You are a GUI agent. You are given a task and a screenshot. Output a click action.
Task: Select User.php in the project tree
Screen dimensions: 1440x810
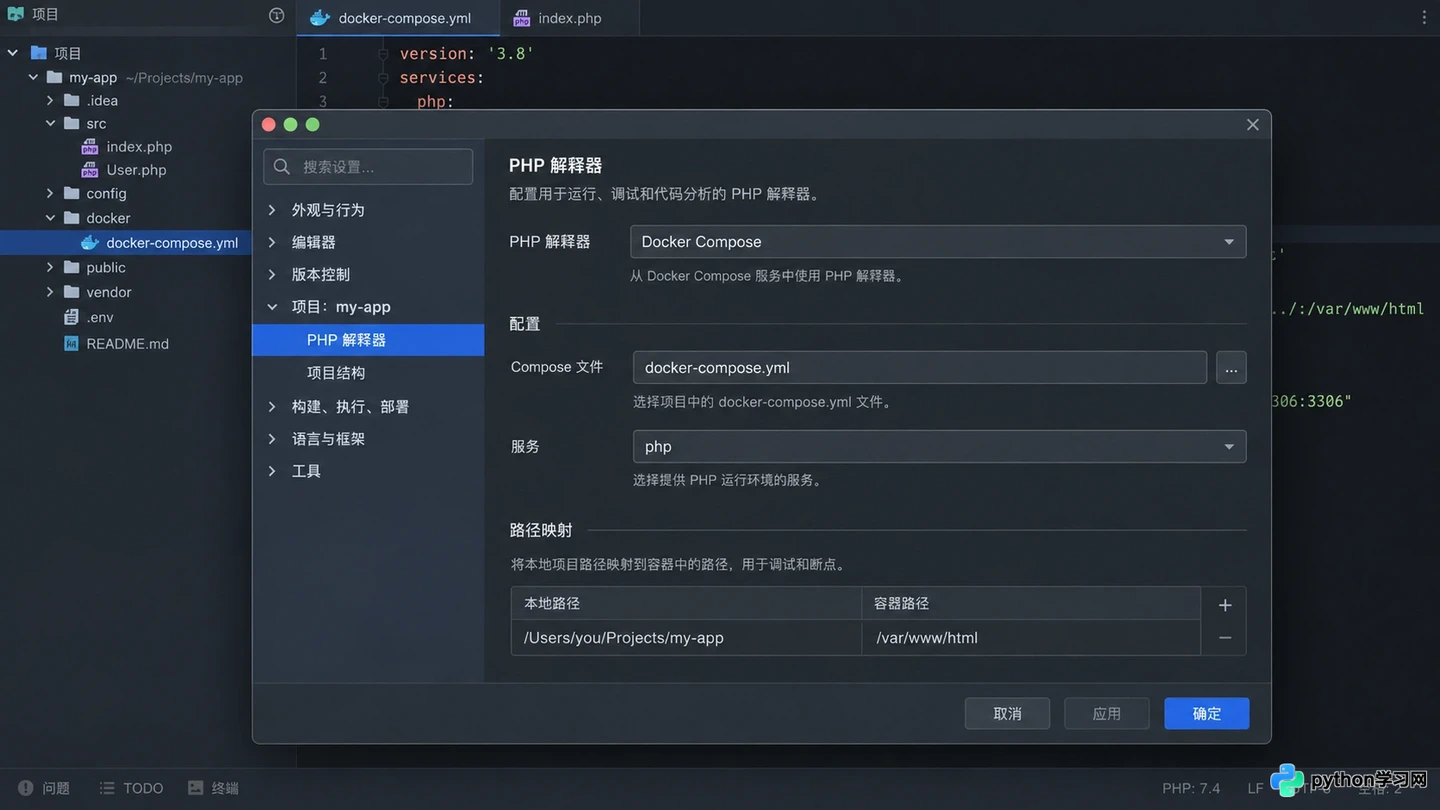click(123, 170)
